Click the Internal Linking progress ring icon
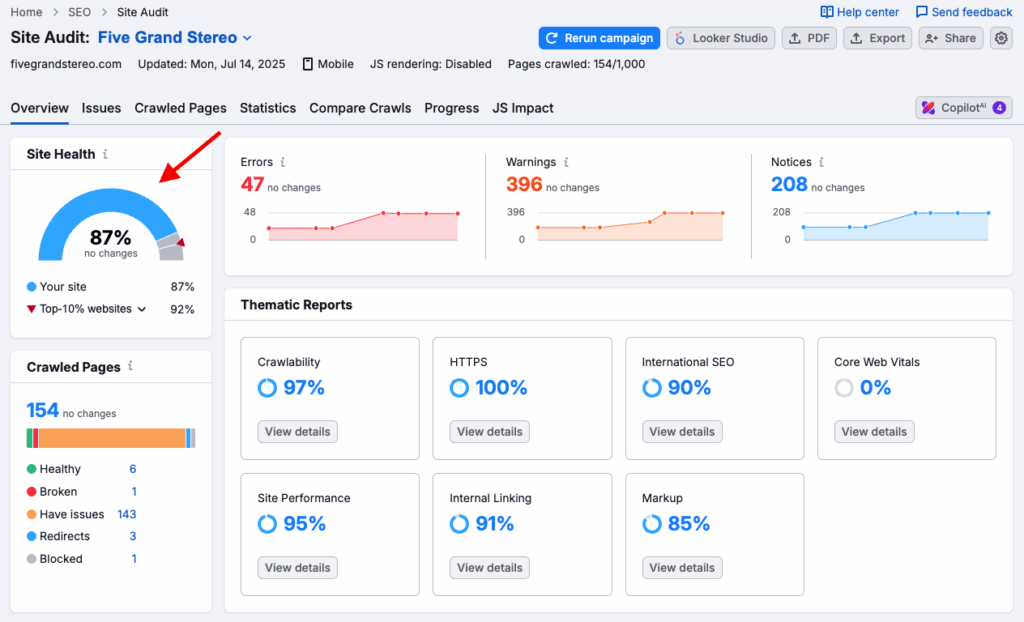 click(x=459, y=524)
